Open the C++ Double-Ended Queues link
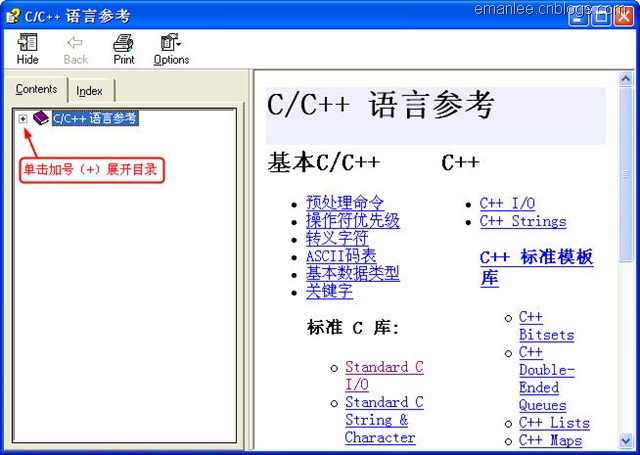Image resolution: width=640 pixels, height=455 pixels. (547, 378)
